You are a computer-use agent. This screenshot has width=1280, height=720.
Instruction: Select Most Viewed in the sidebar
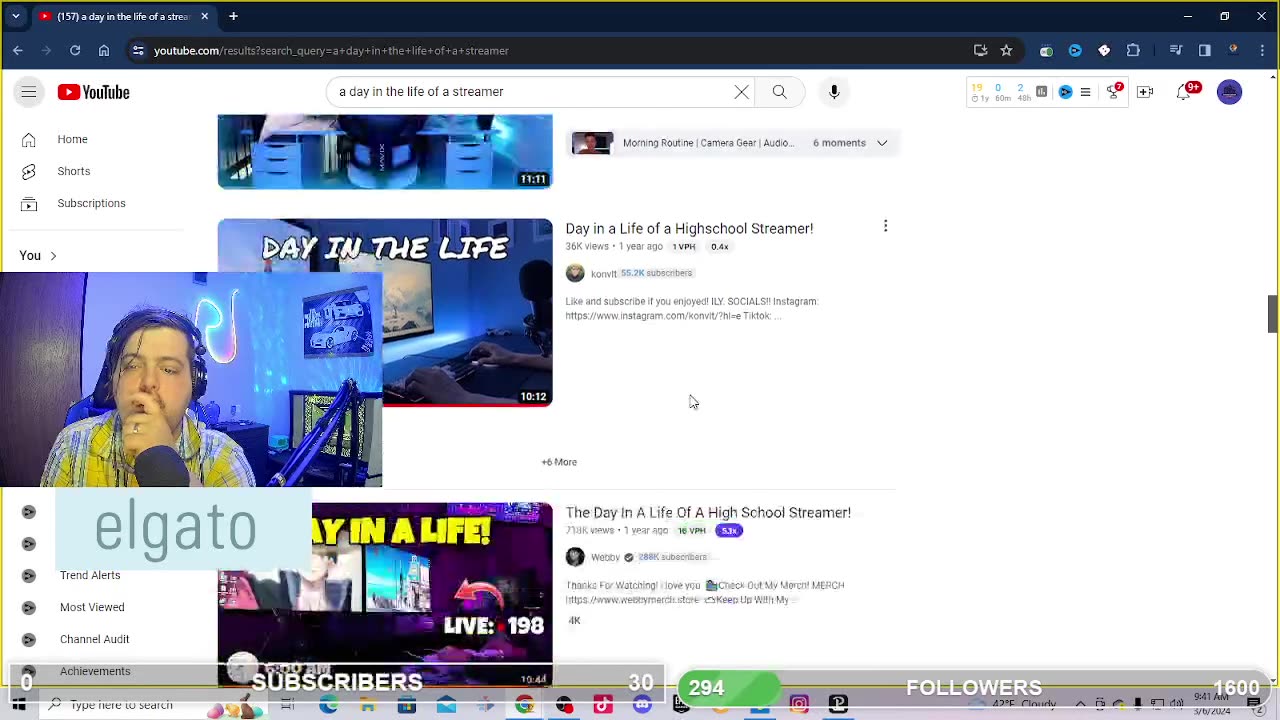(92, 607)
